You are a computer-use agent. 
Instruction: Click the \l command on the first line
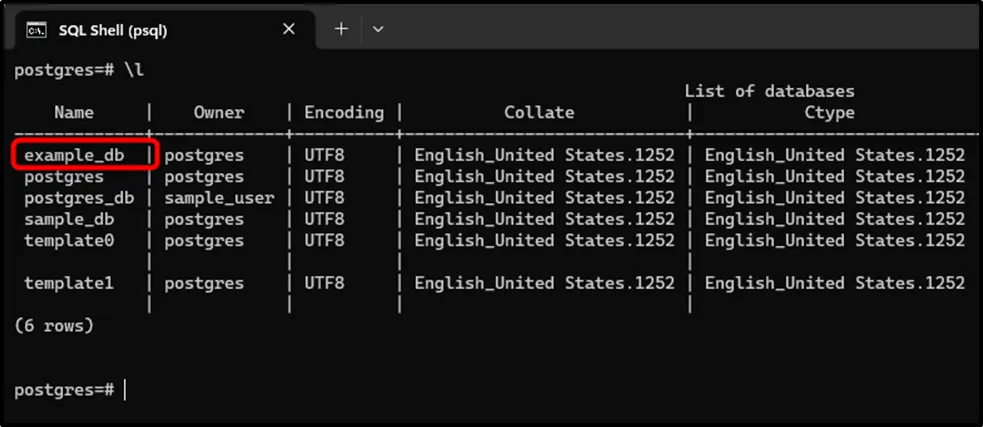[134, 70]
